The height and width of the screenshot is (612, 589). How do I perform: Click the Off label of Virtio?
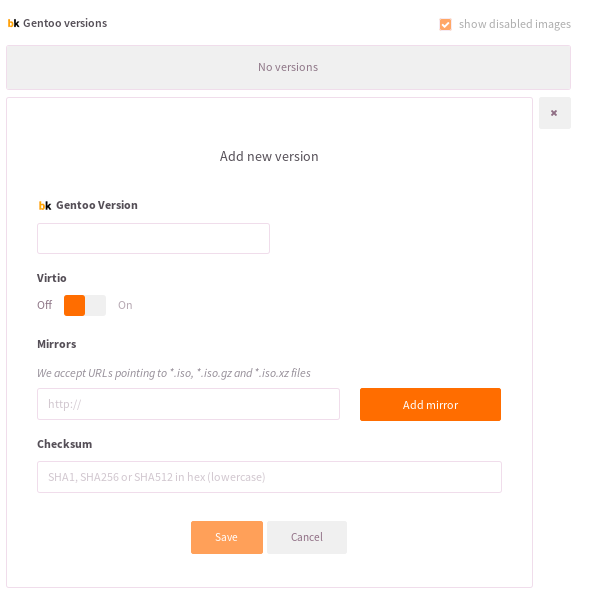tap(44, 305)
